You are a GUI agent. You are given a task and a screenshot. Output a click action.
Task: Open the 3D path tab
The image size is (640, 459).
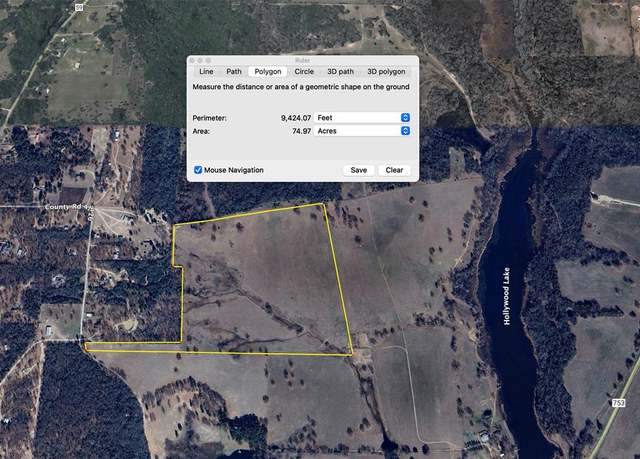pos(340,71)
